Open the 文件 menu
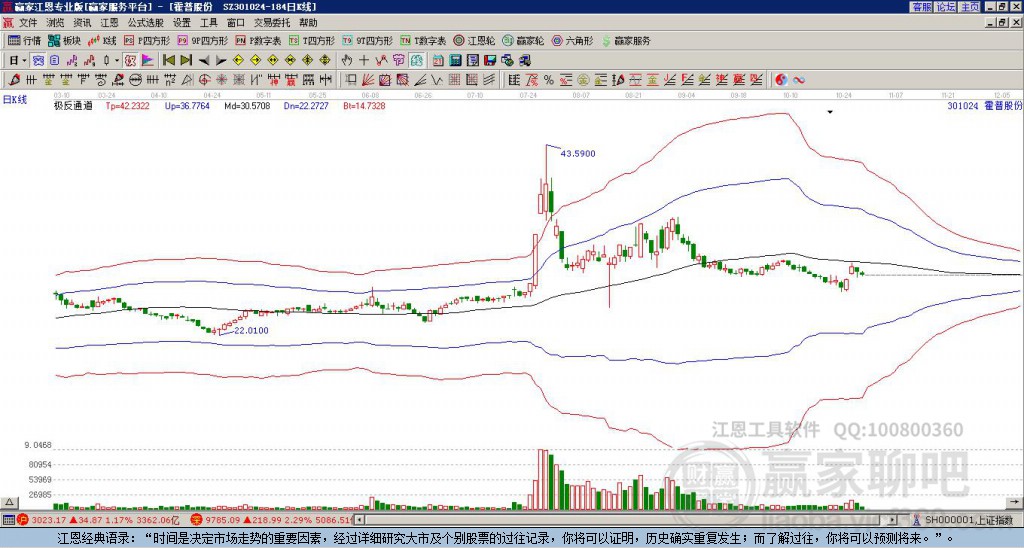Image resolution: width=1024 pixels, height=548 pixels. tap(28, 23)
